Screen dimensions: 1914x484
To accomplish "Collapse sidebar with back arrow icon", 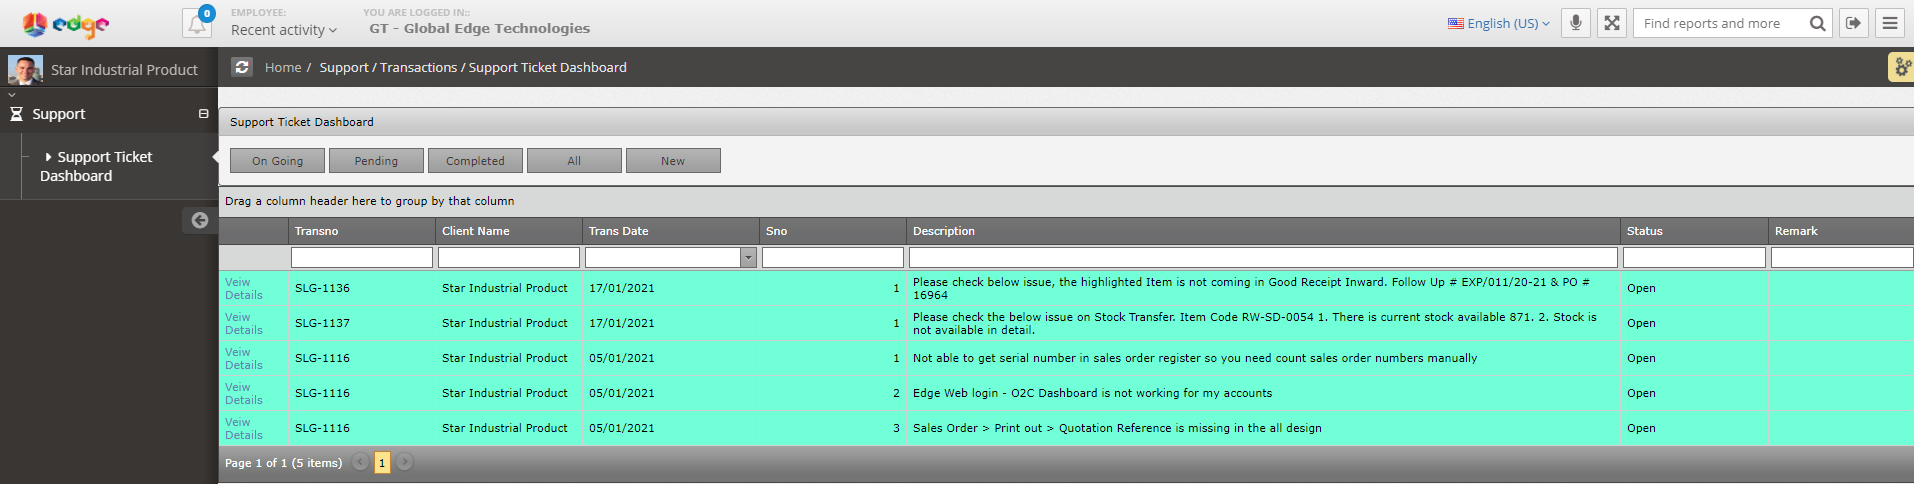I will point(200,220).
